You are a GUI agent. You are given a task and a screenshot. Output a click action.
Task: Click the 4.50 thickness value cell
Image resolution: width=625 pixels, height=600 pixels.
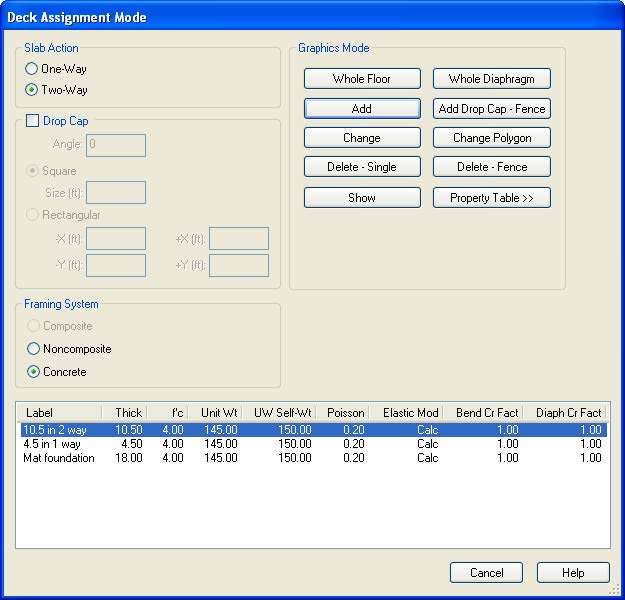coord(132,444)
